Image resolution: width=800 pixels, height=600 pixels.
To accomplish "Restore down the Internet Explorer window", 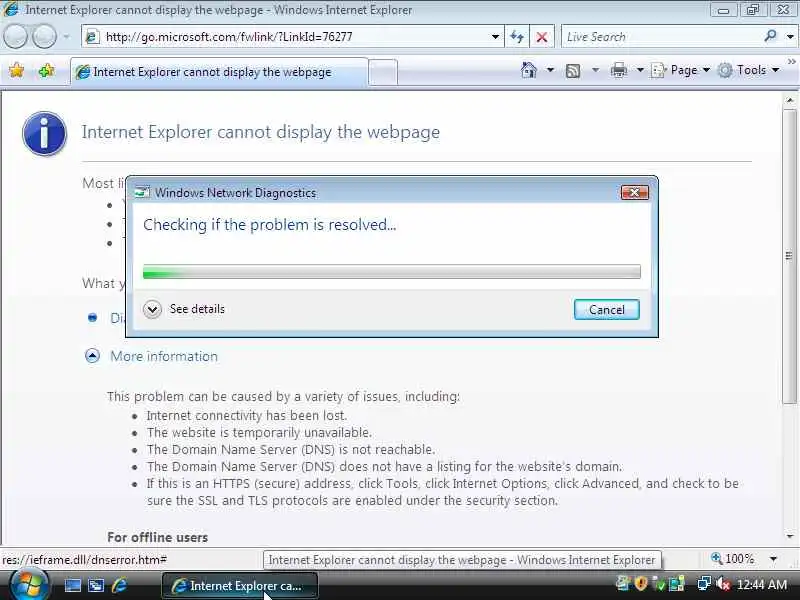I will (753, 10).
